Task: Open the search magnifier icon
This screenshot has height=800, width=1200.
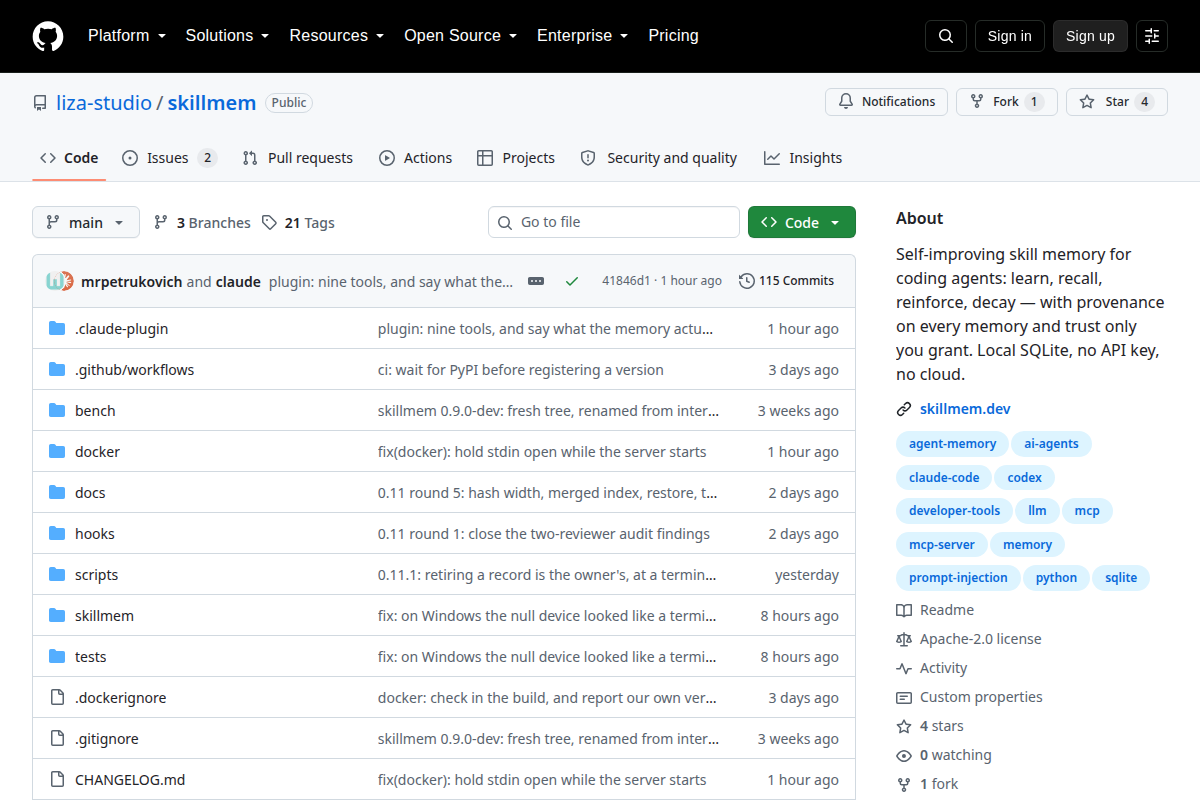Action: 946,36
